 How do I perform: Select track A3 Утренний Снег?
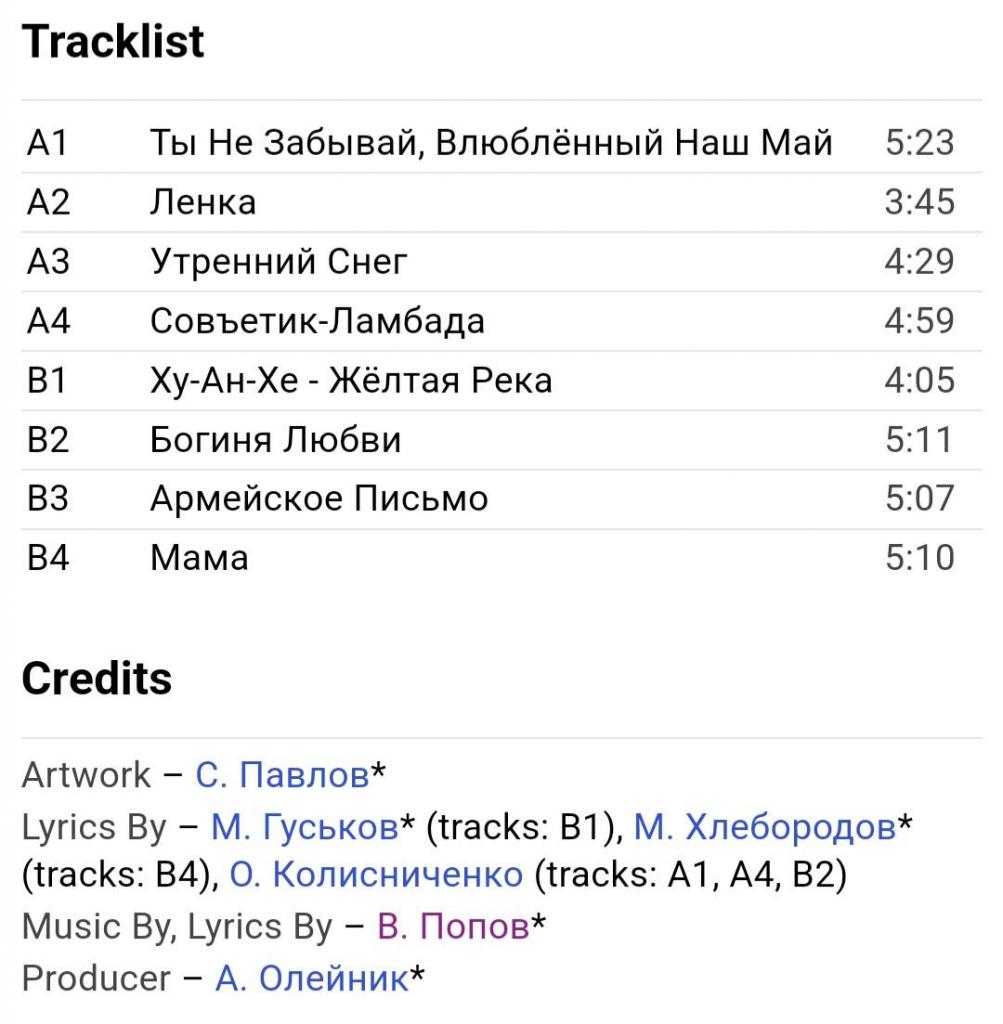click(x=502, y=261)
